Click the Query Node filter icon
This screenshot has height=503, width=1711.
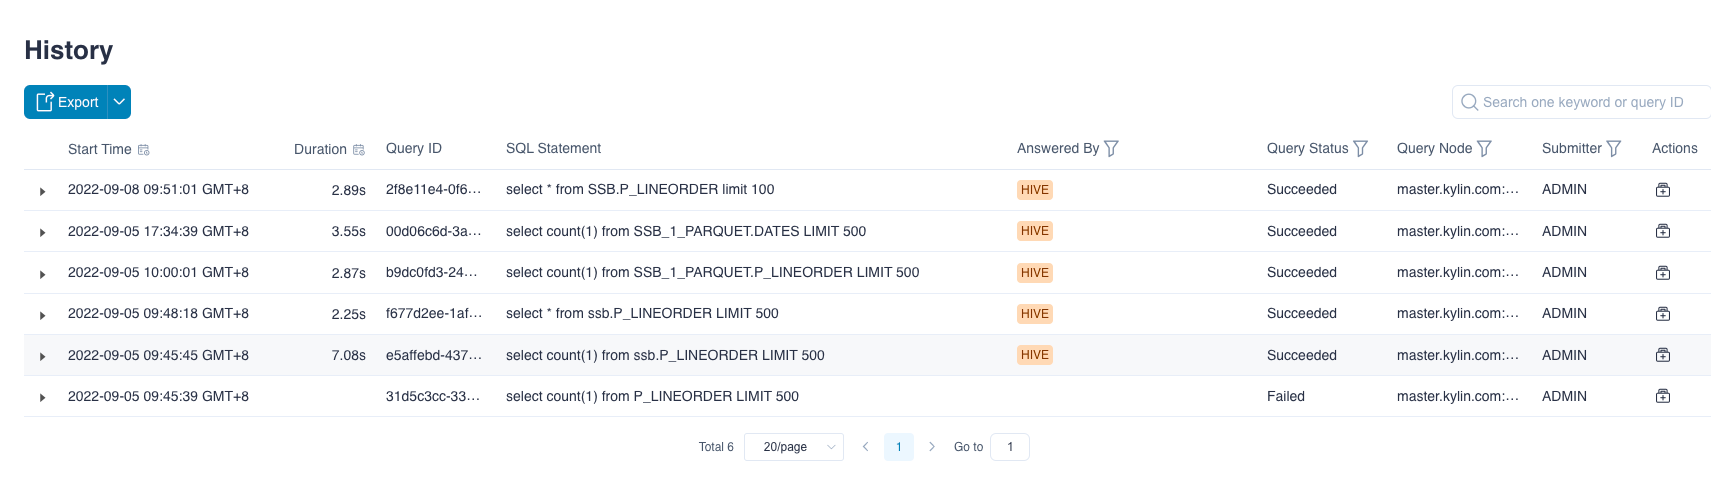[x=1484, y=149]
